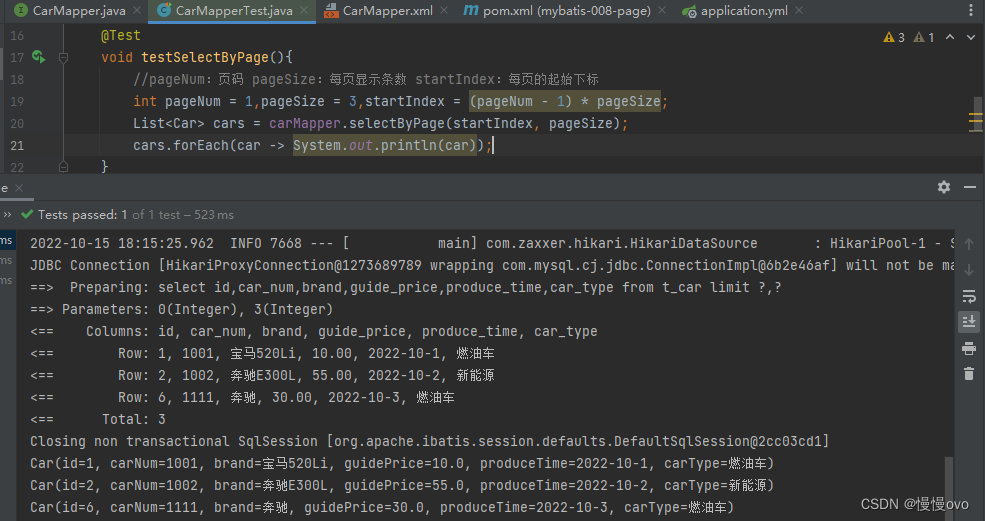Click the testSelectByPage method name
Image resolution: width=985 pixels, height=521 pixels.
coord(205,57)
